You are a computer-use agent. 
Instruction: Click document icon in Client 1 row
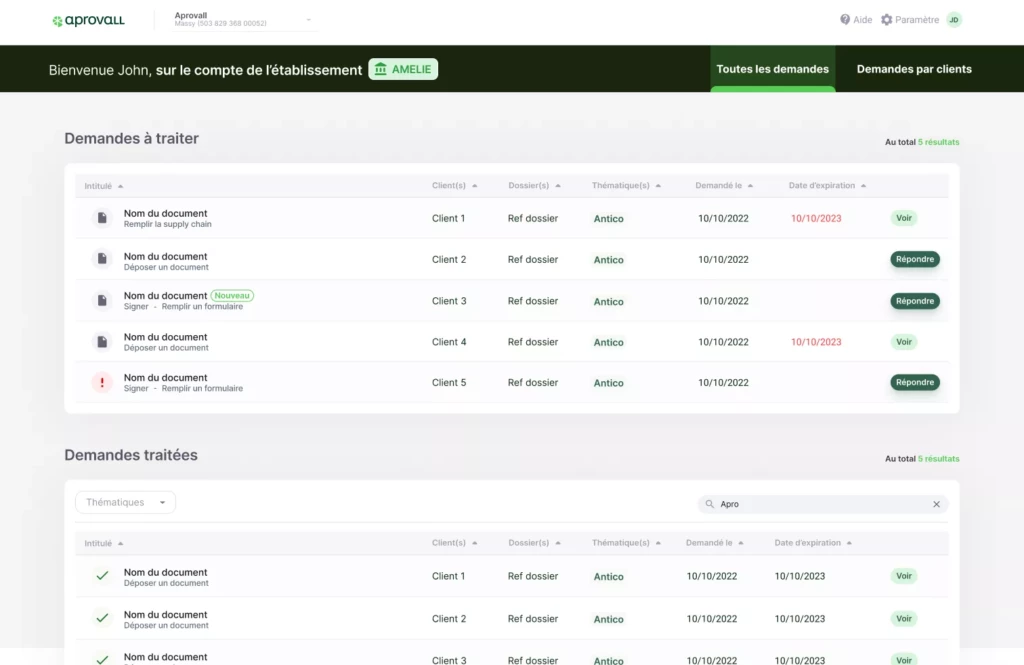(x=102, y=218)
